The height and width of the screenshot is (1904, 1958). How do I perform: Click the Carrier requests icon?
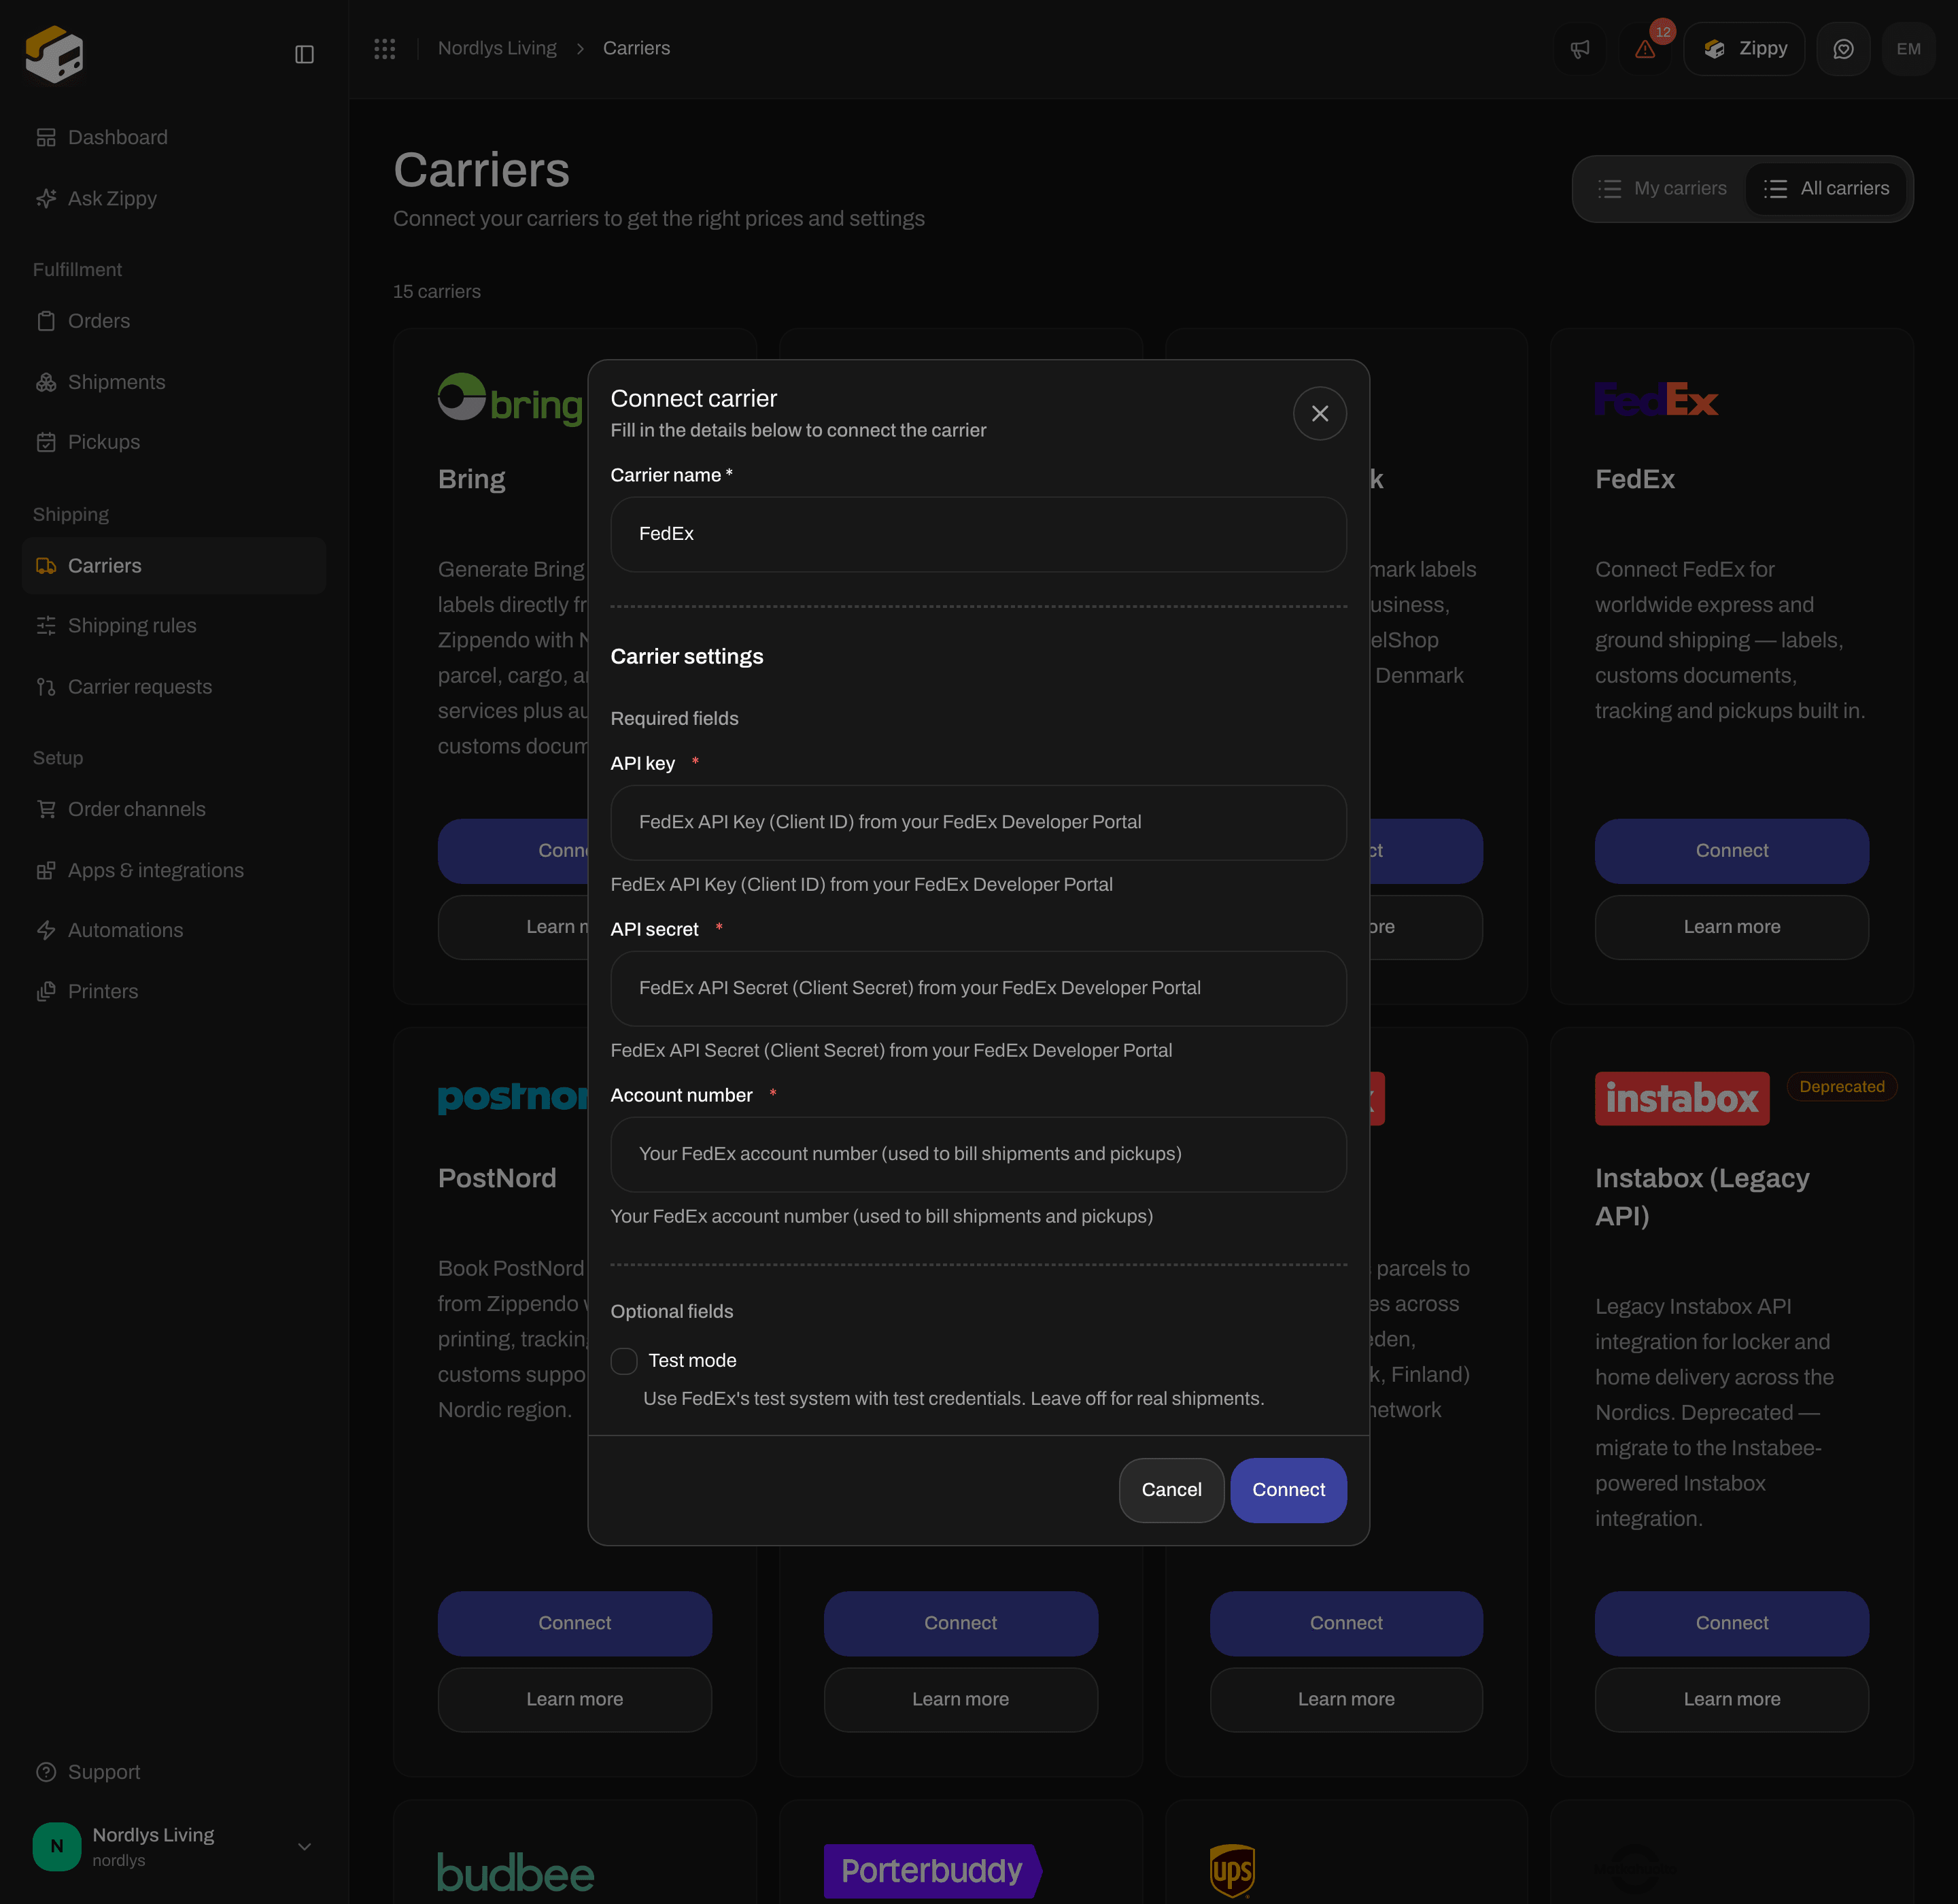[46, 687]
